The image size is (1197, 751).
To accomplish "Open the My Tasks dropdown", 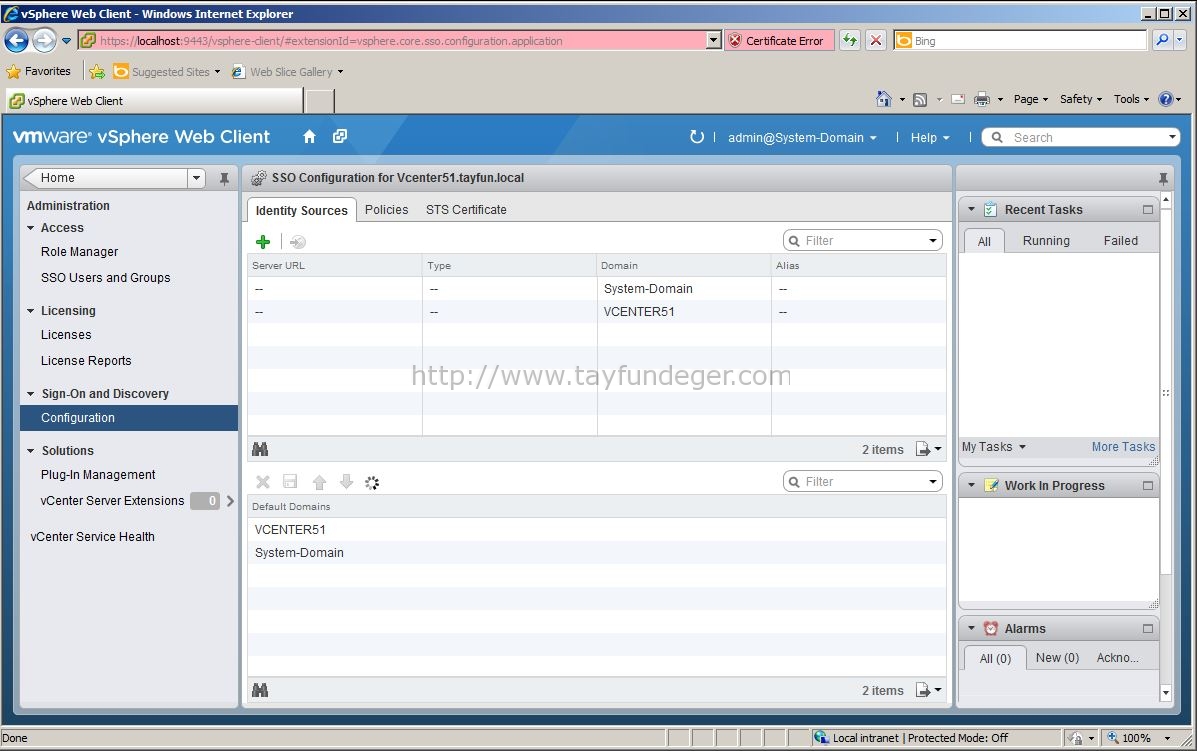I will 993,446.
